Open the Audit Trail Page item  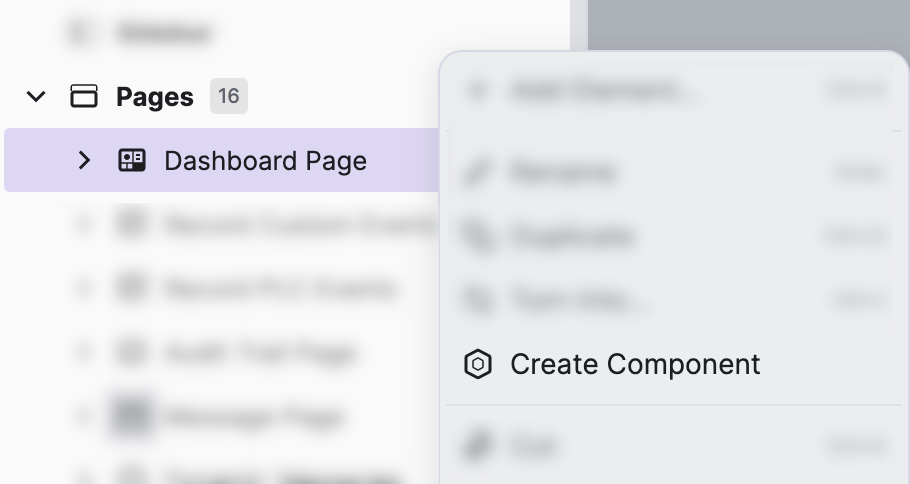click(258, 353)
